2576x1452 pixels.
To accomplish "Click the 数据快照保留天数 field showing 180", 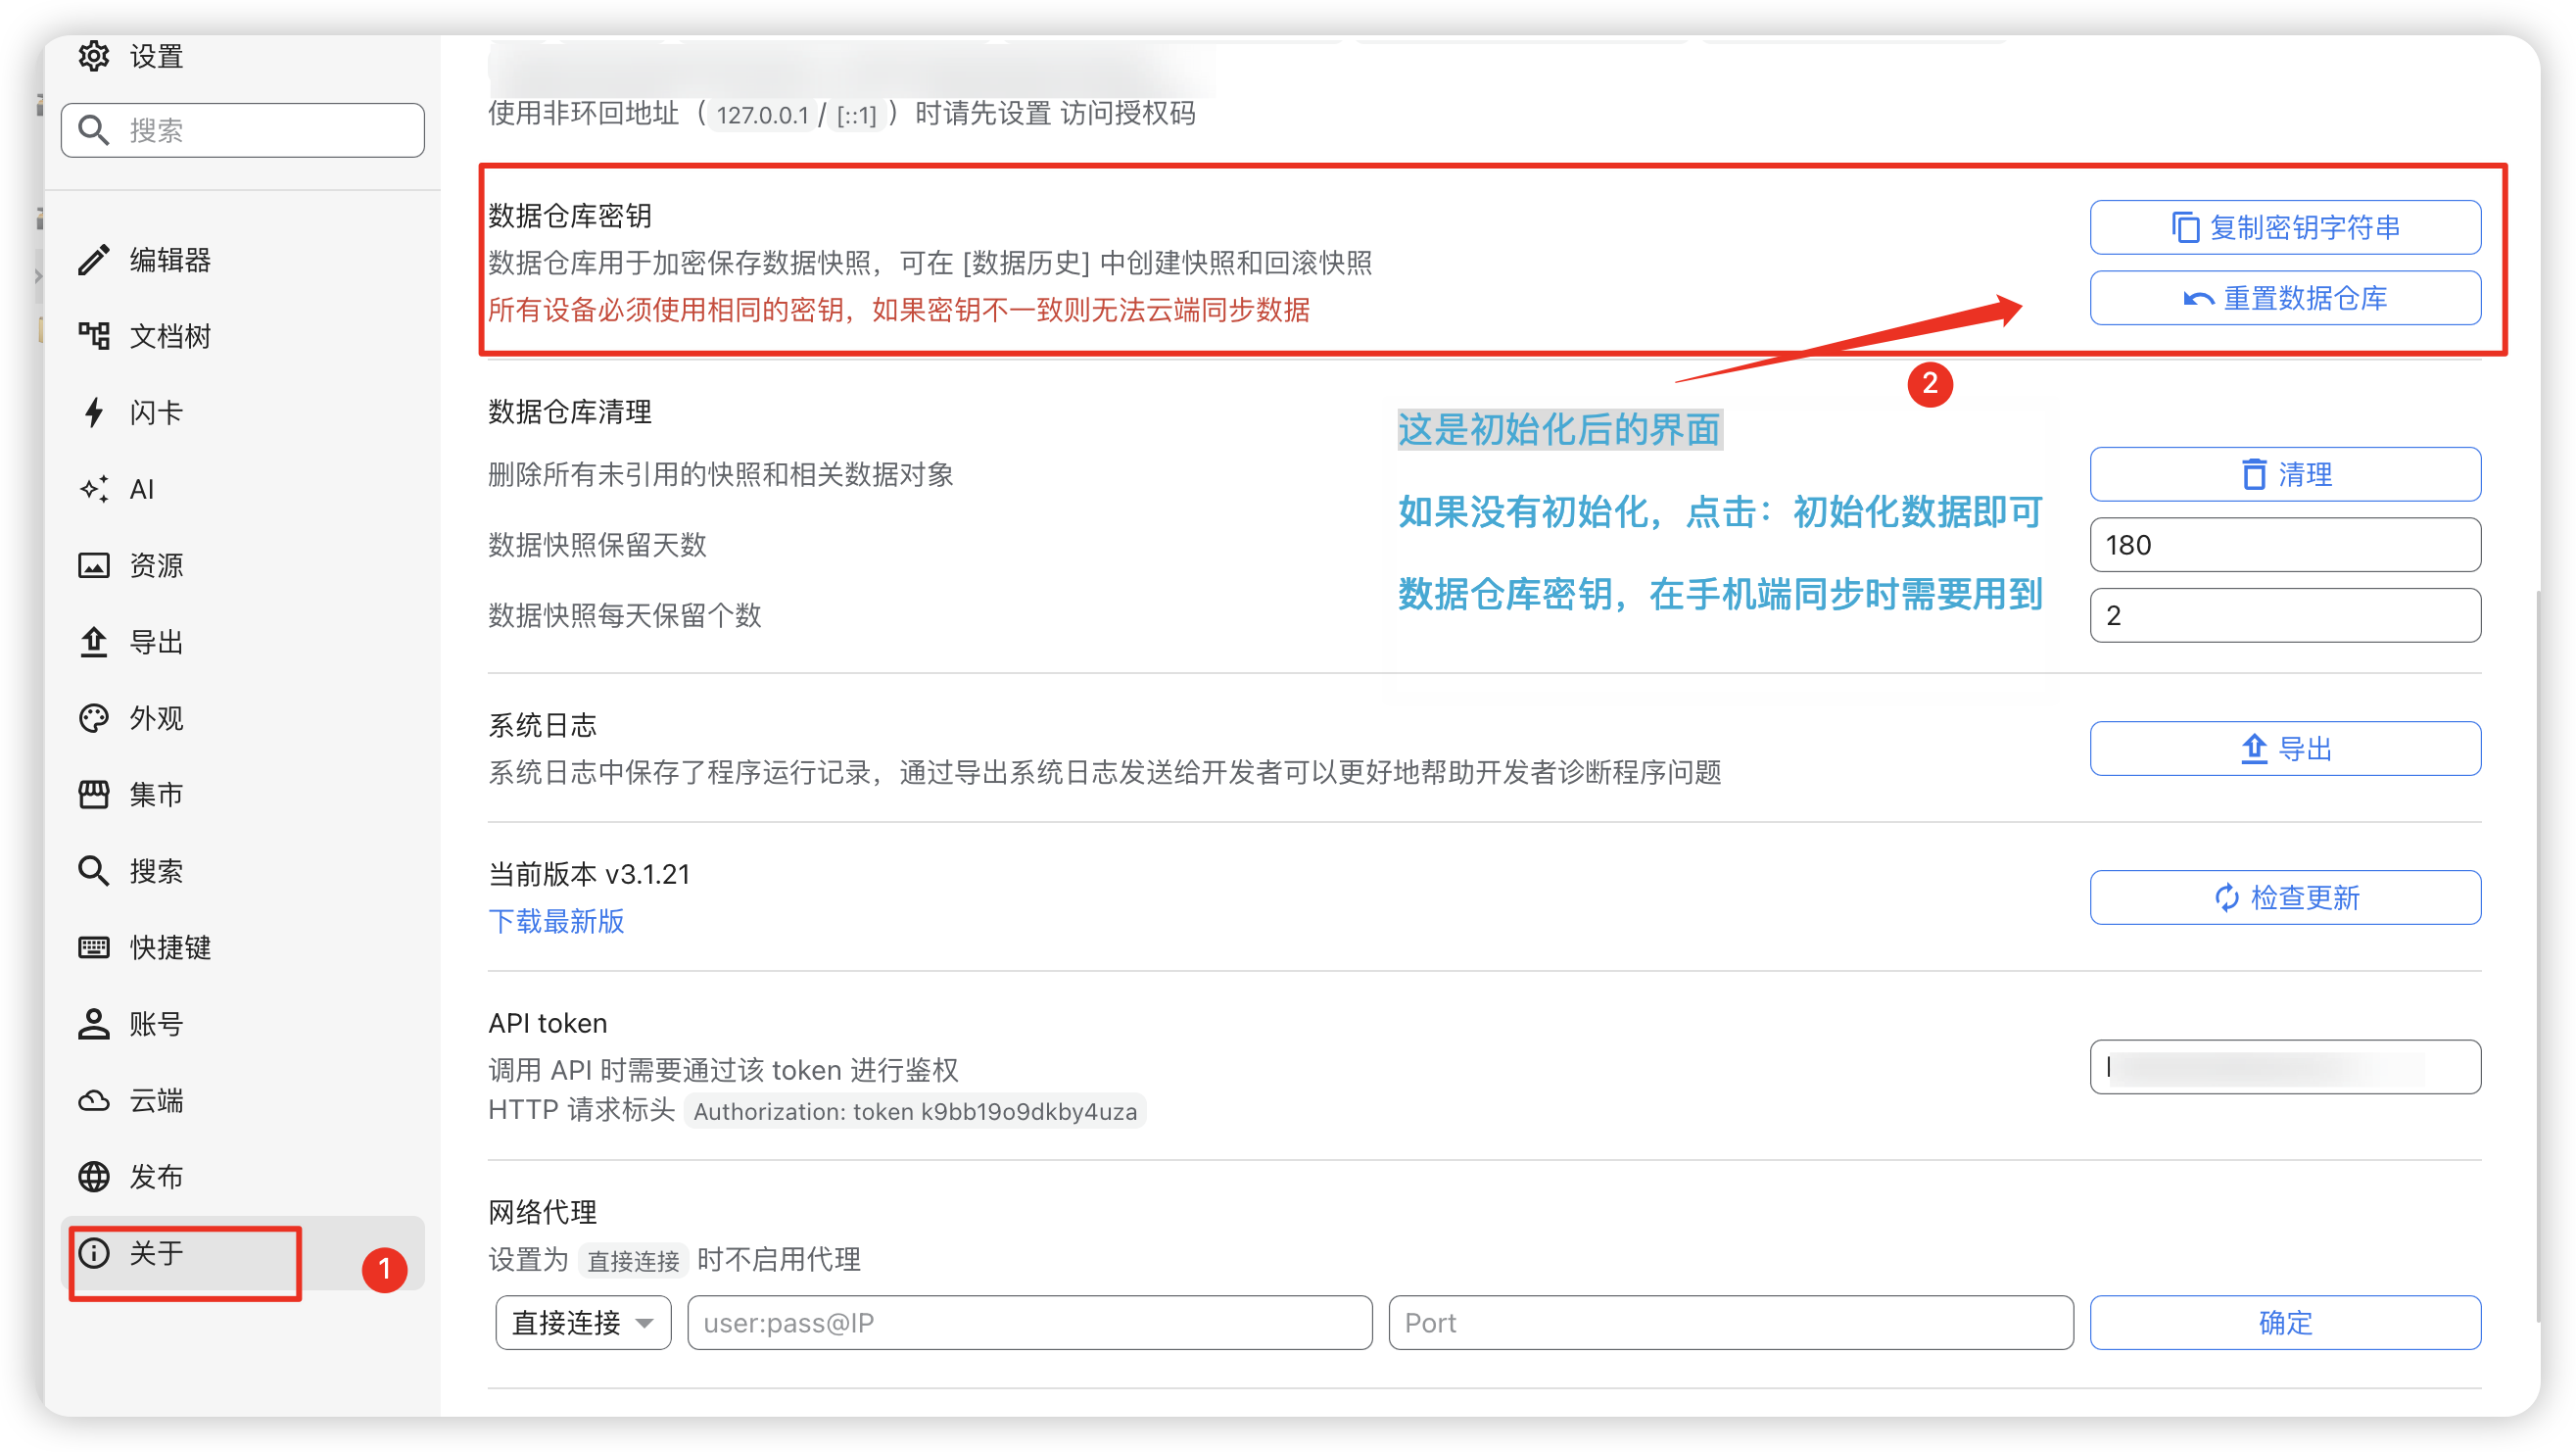I will pos(2285,545).
